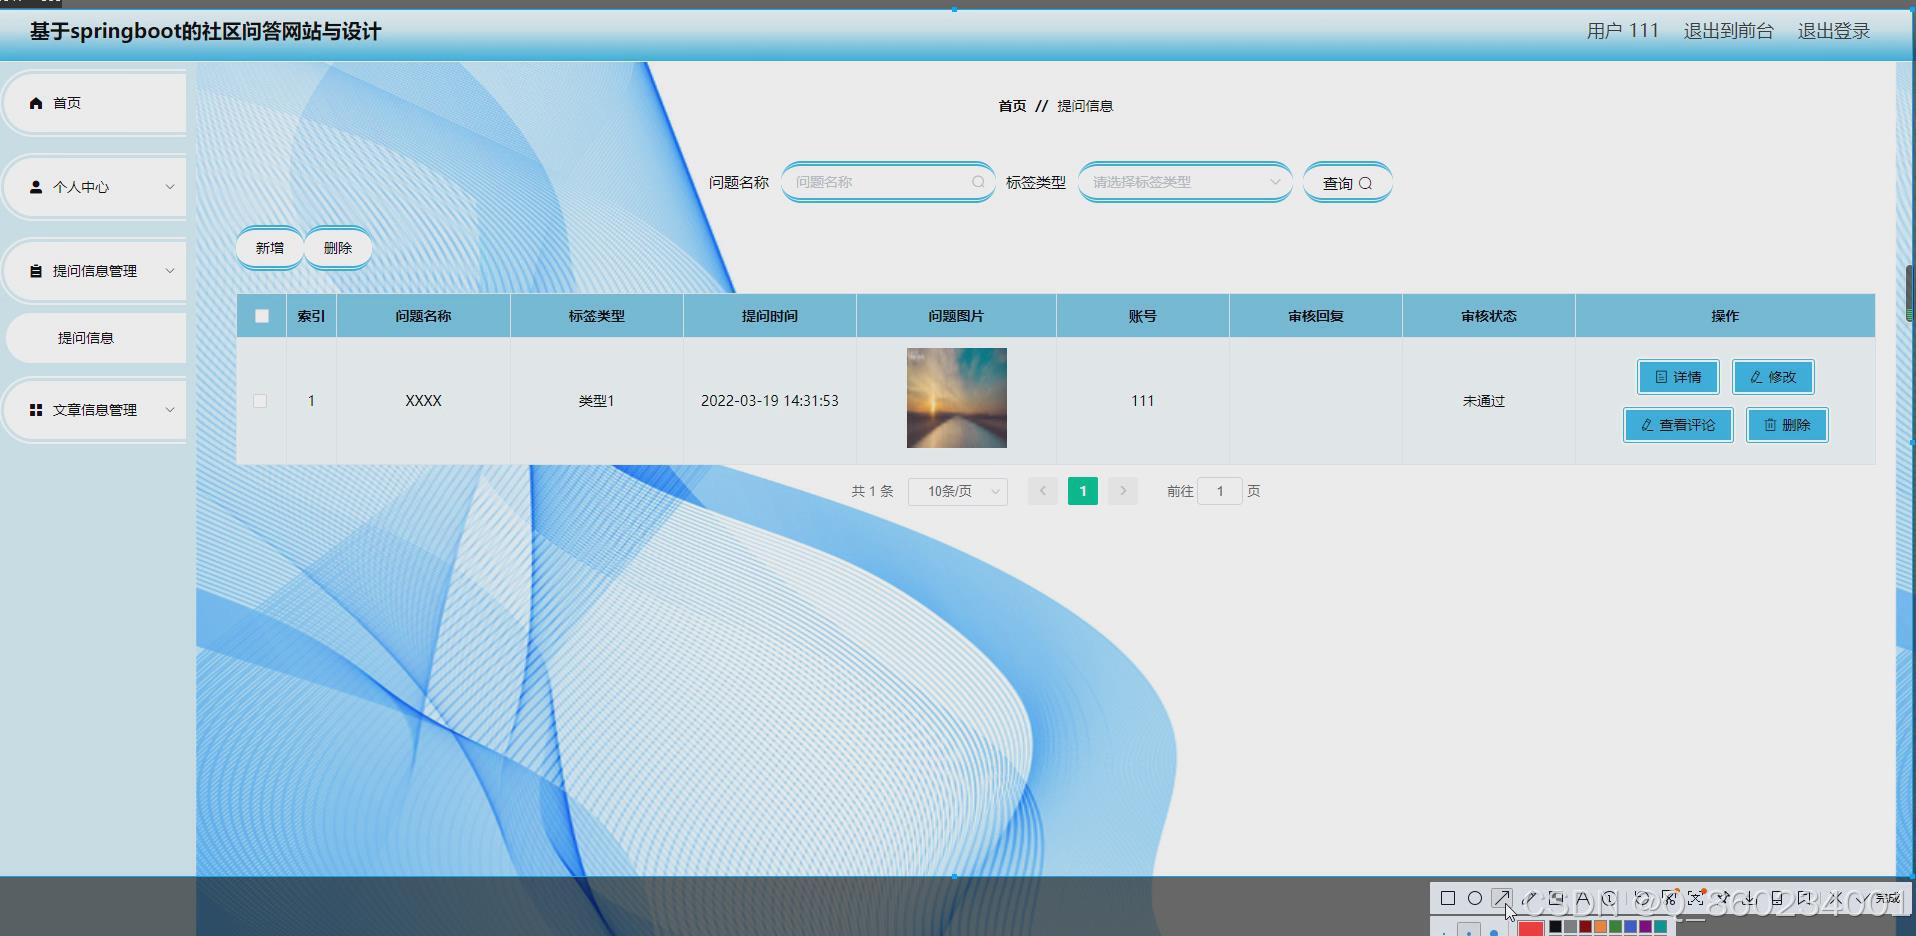Screen dimensions: 1916x936
Task: Click 修改 for row XXXX
Action: pyautogui.click(x=1773, y=377)
